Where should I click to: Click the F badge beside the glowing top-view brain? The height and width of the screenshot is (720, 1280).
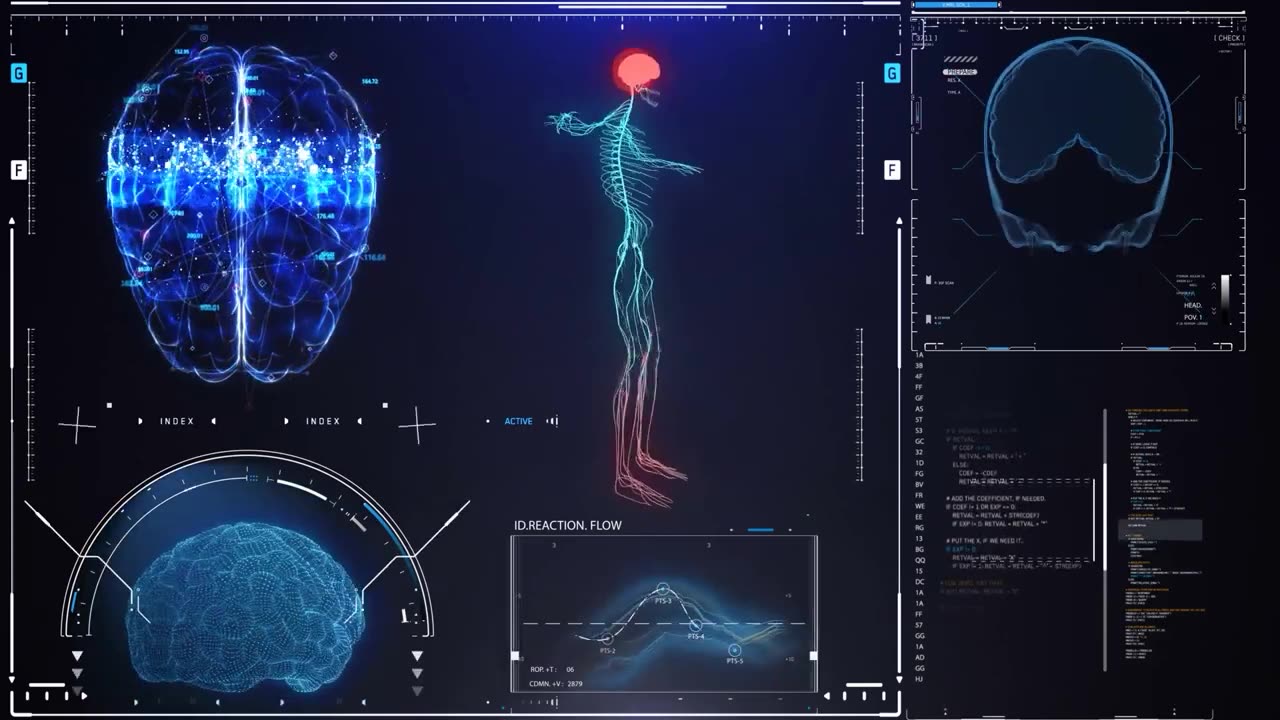18,170
